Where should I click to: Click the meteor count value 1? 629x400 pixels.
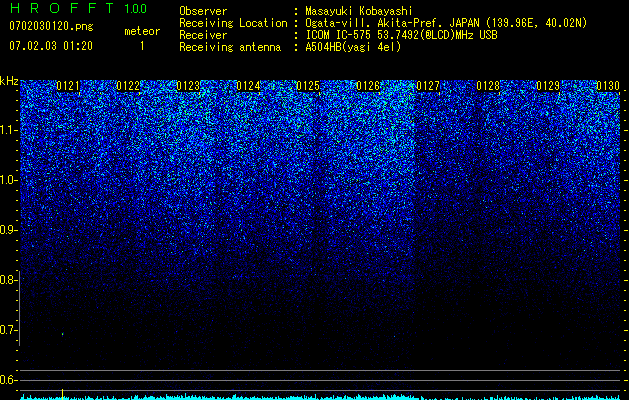click(x=142, y=46)
